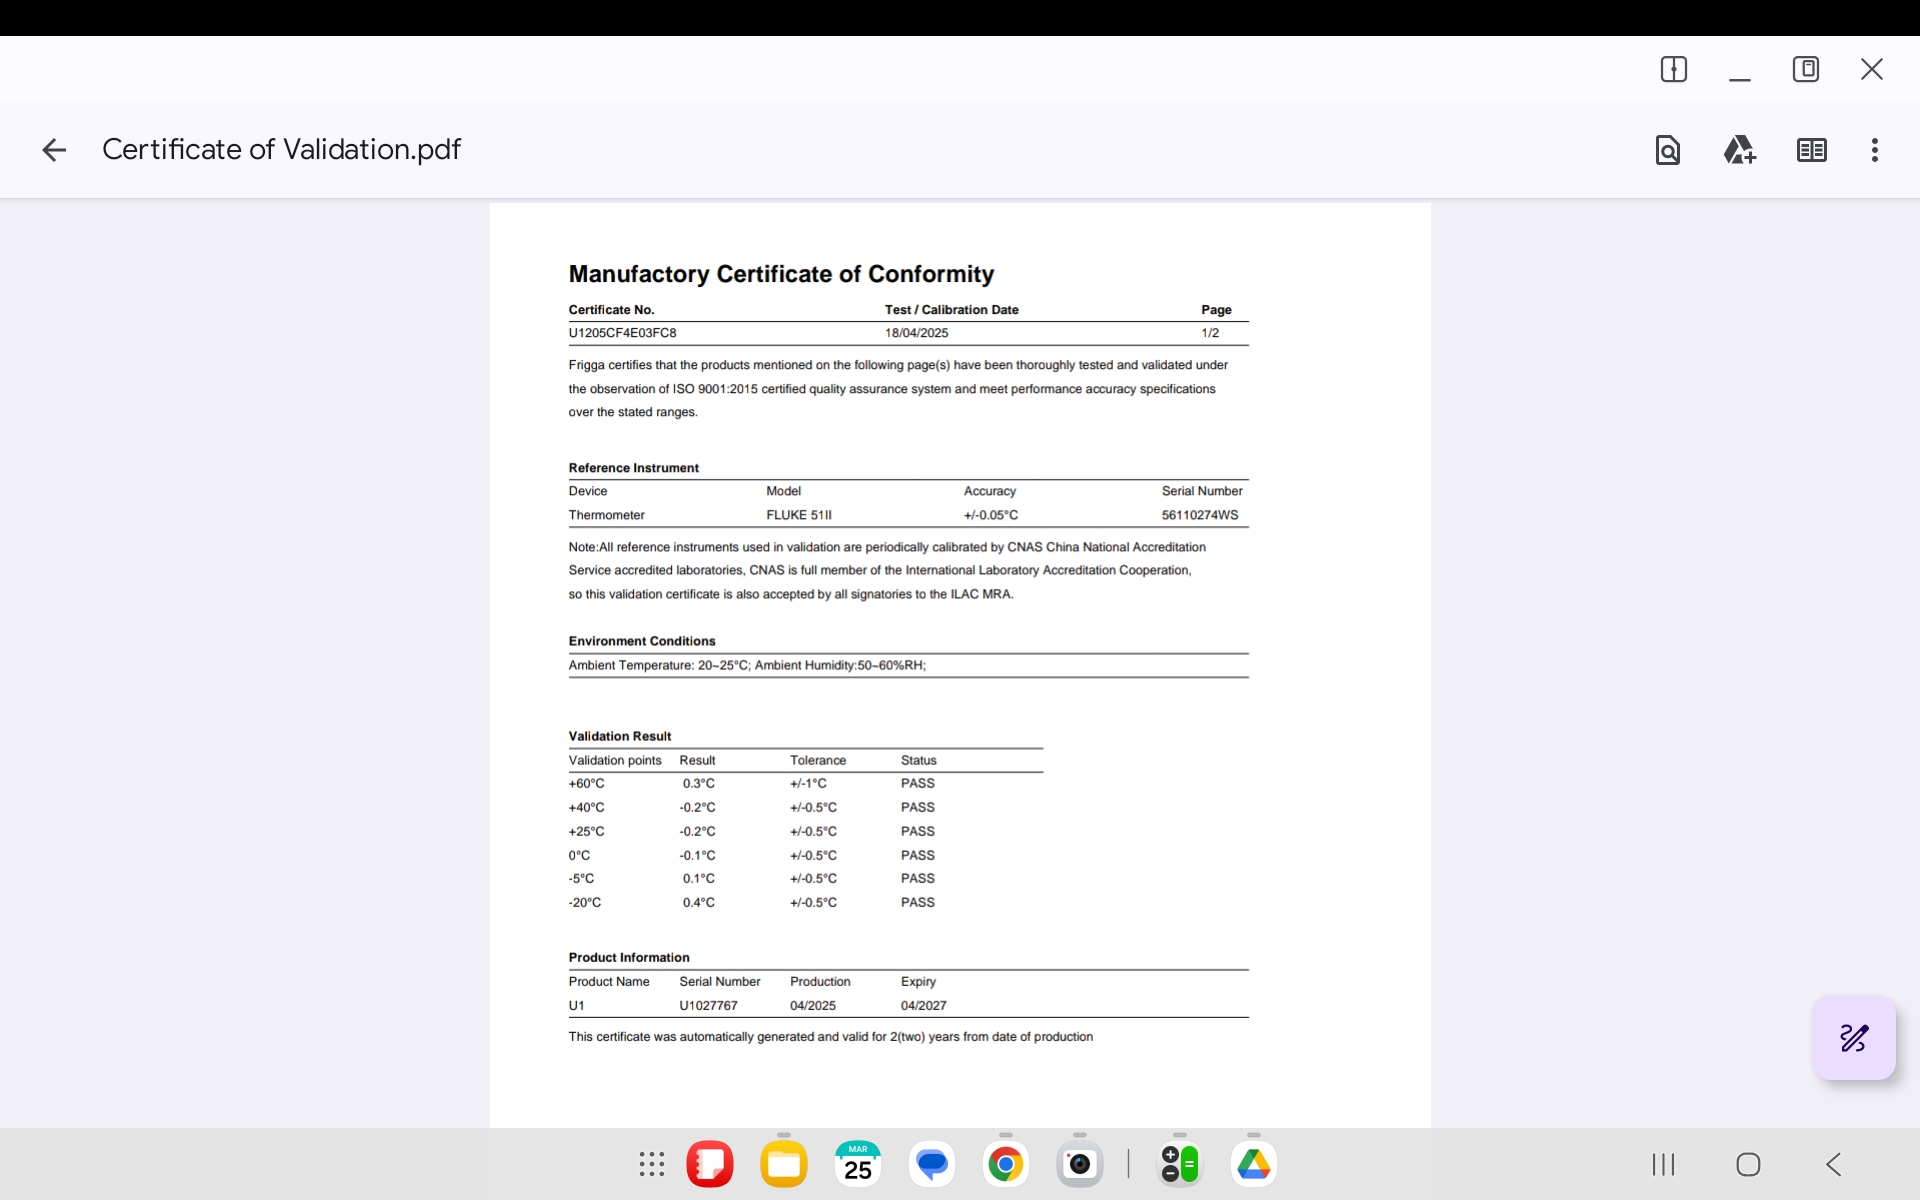This screenshot has height=1200, width=1920.
Task: Toggle the pop-up window mode icon
Action: [1805, 69]
